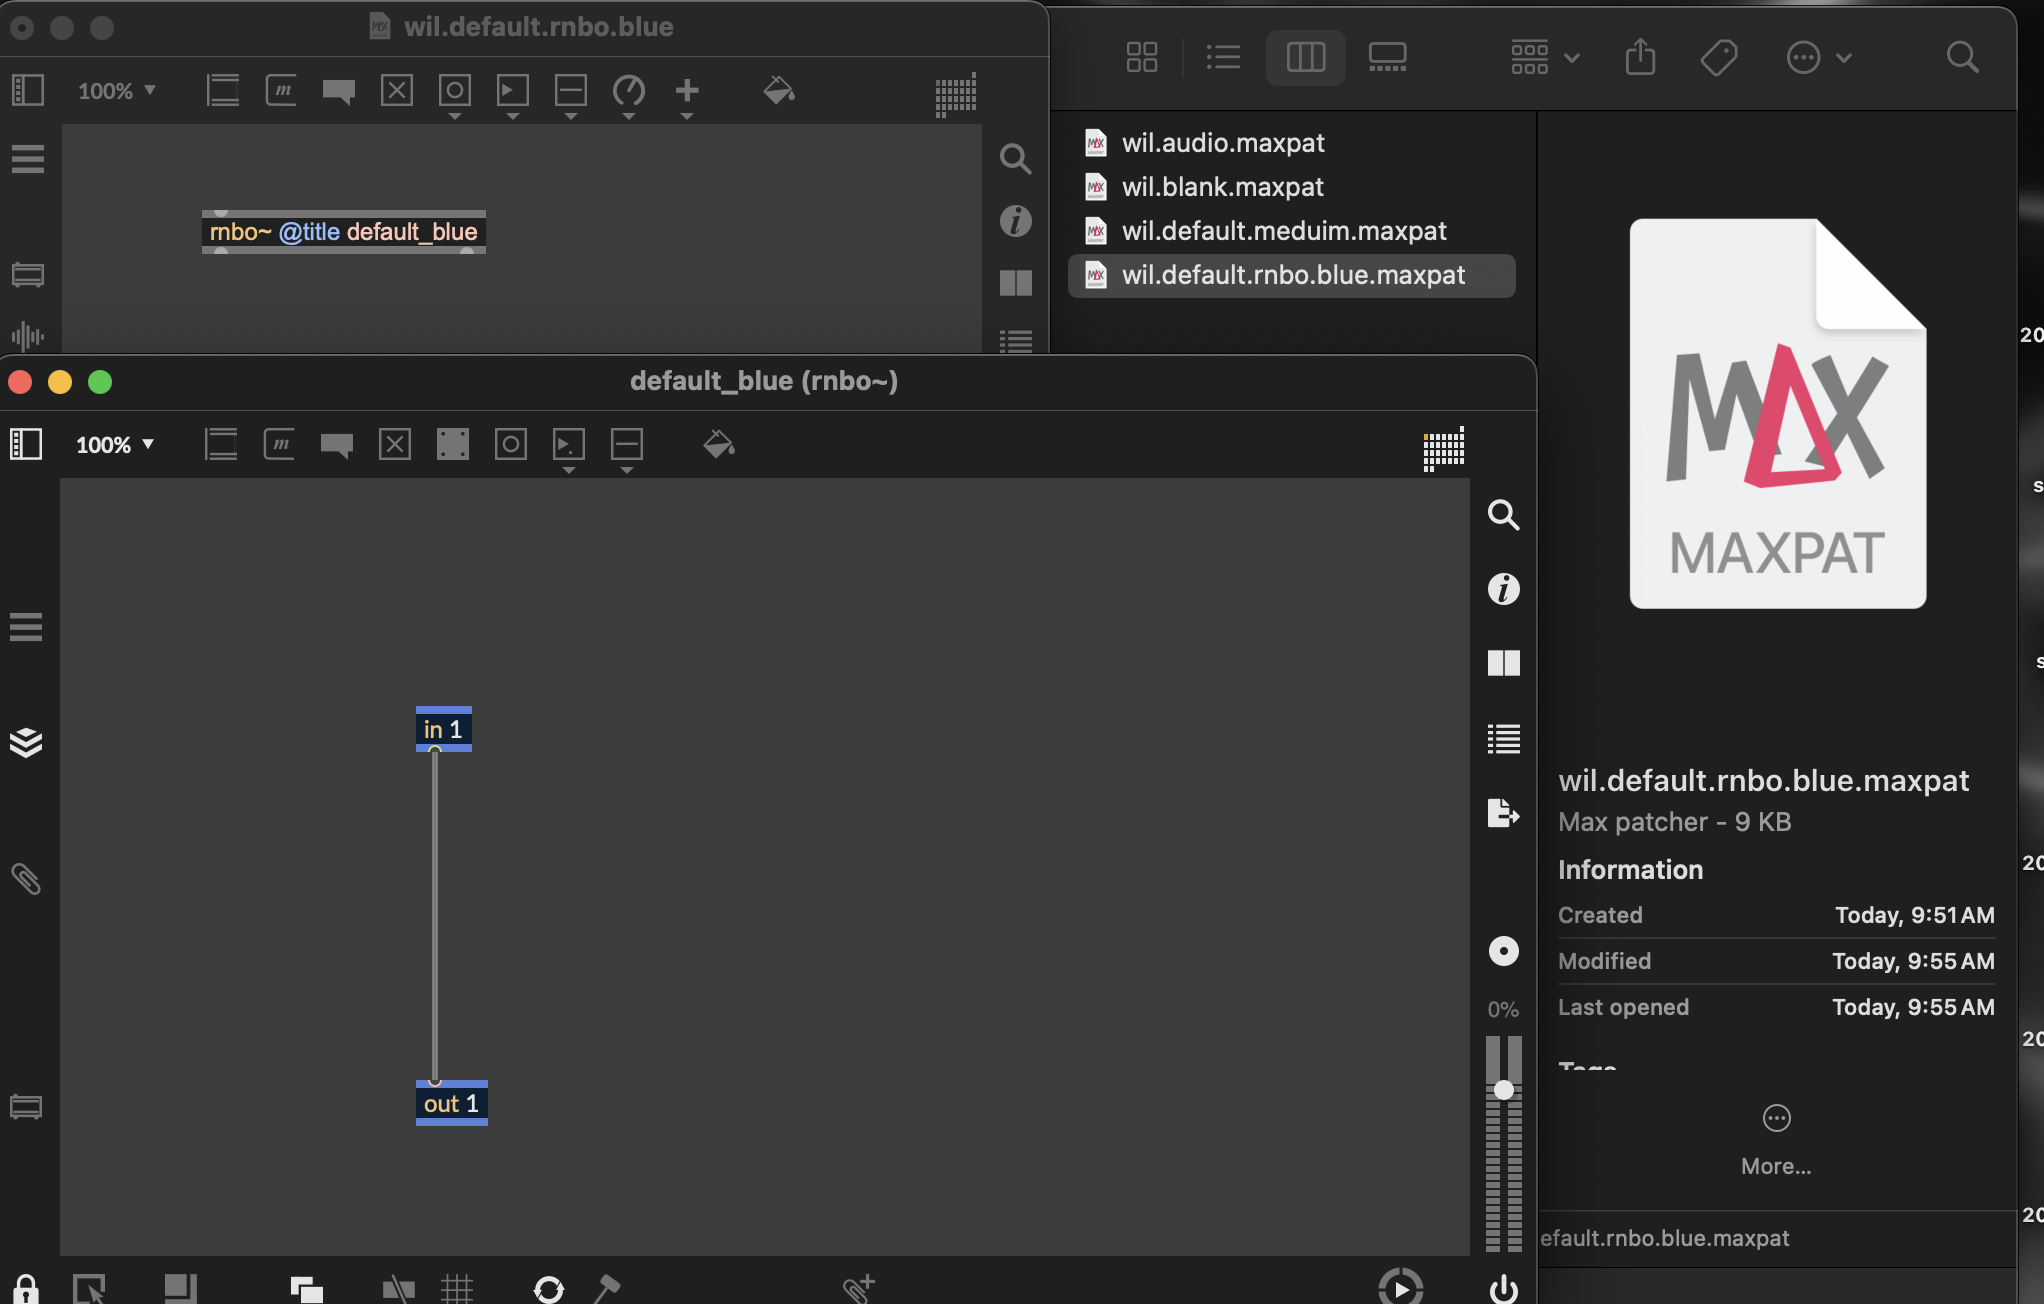Select wil.default.meduim.maxpat file

[x=1292, y=231]
